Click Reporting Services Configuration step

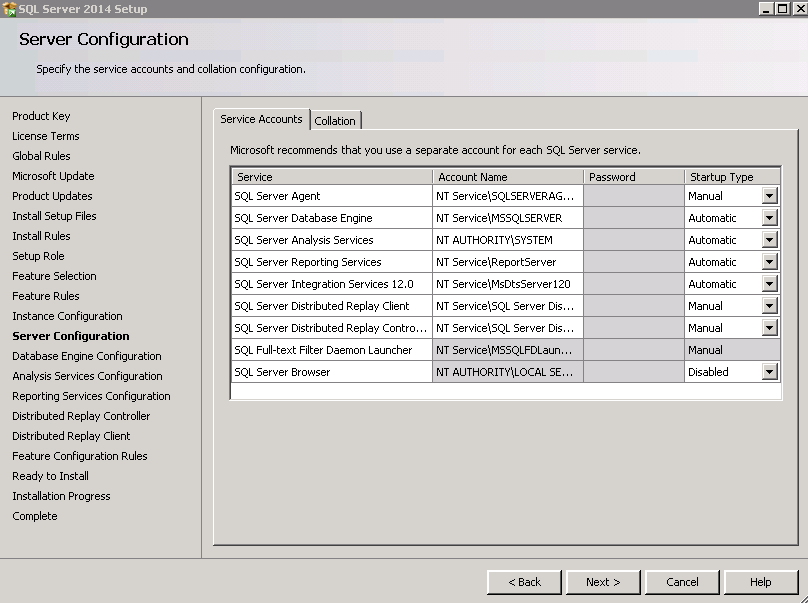point(91,396)
